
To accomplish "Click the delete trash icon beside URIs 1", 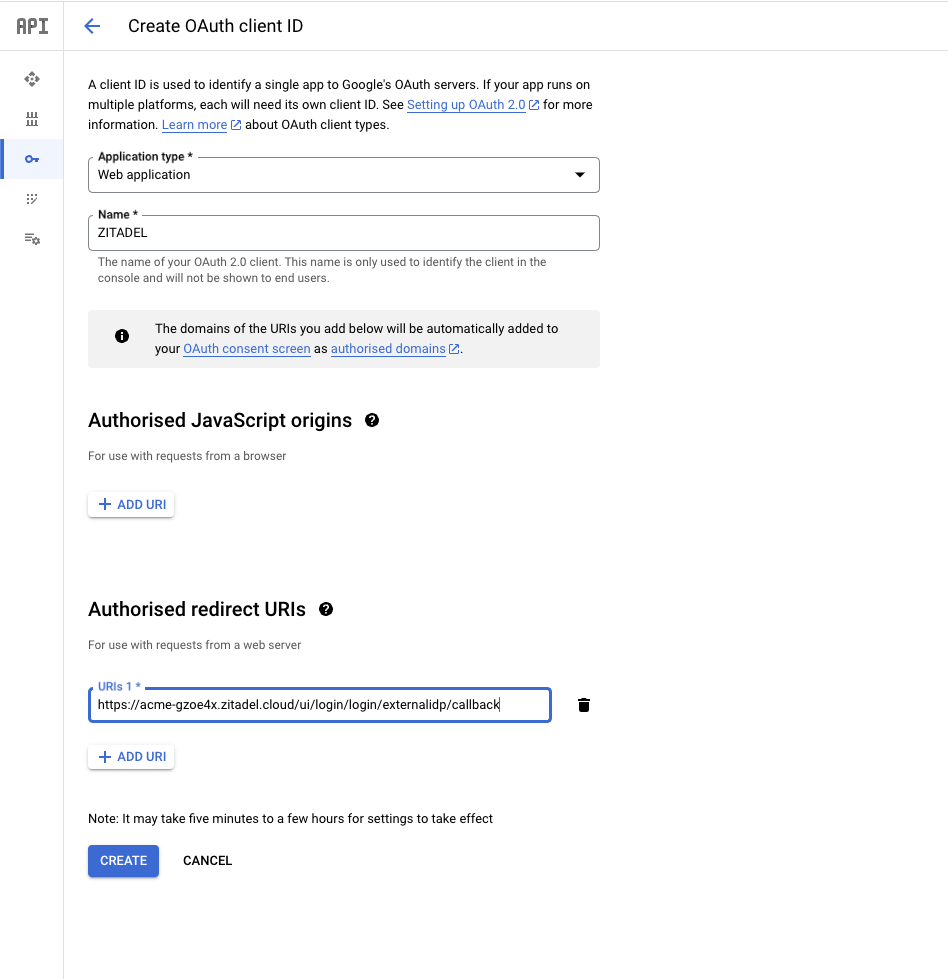I will point(583,704).
